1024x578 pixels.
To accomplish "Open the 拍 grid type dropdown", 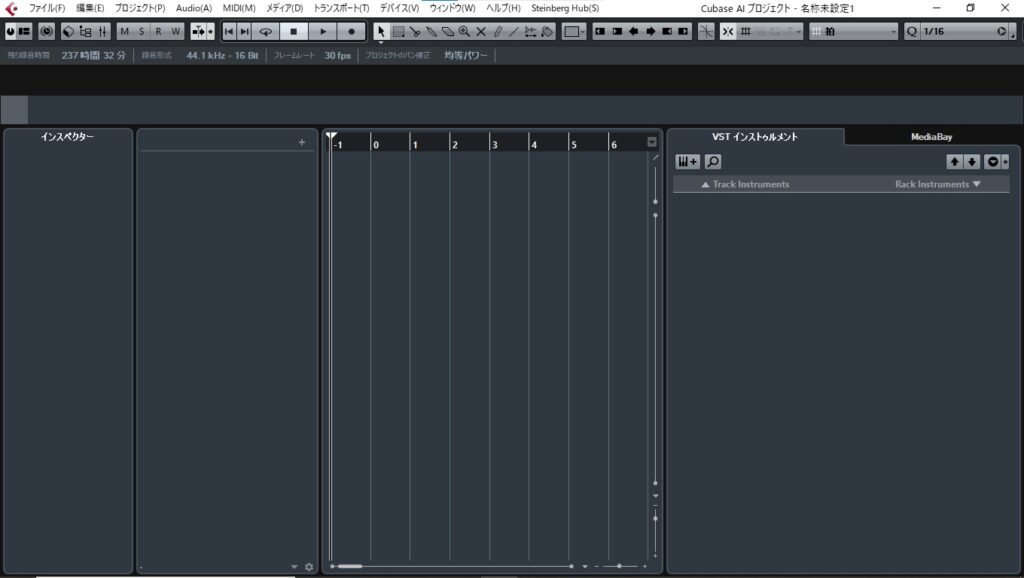I will pyautogui.click(x=853, y=31).
